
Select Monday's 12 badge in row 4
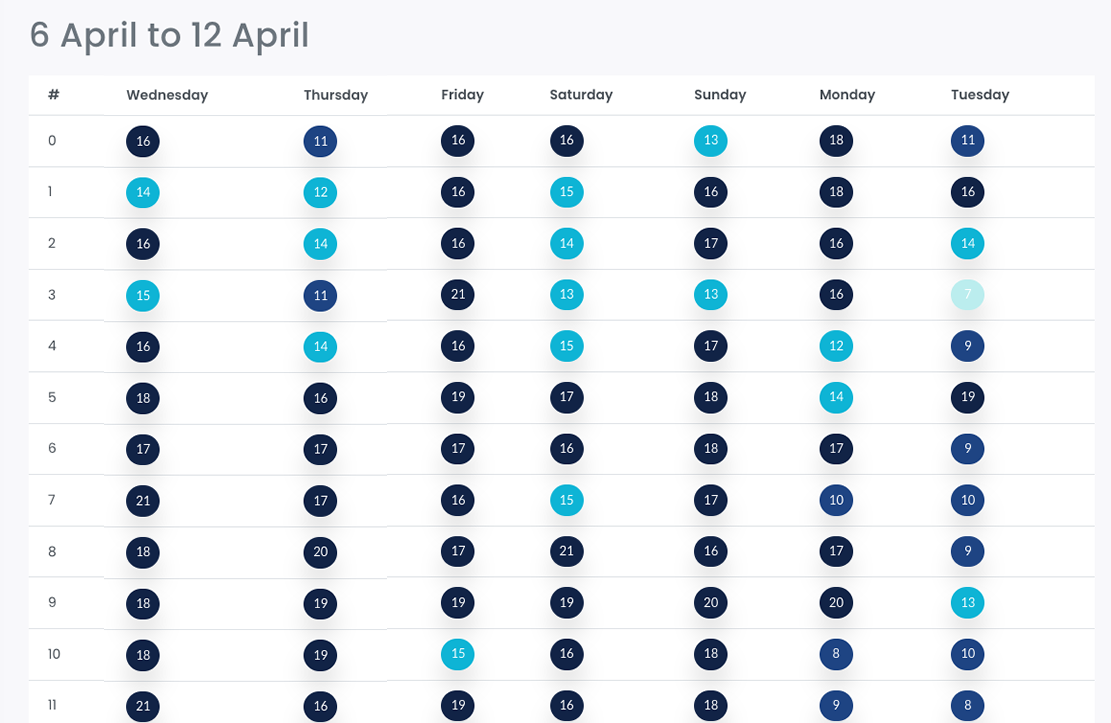tap(836, 346)
